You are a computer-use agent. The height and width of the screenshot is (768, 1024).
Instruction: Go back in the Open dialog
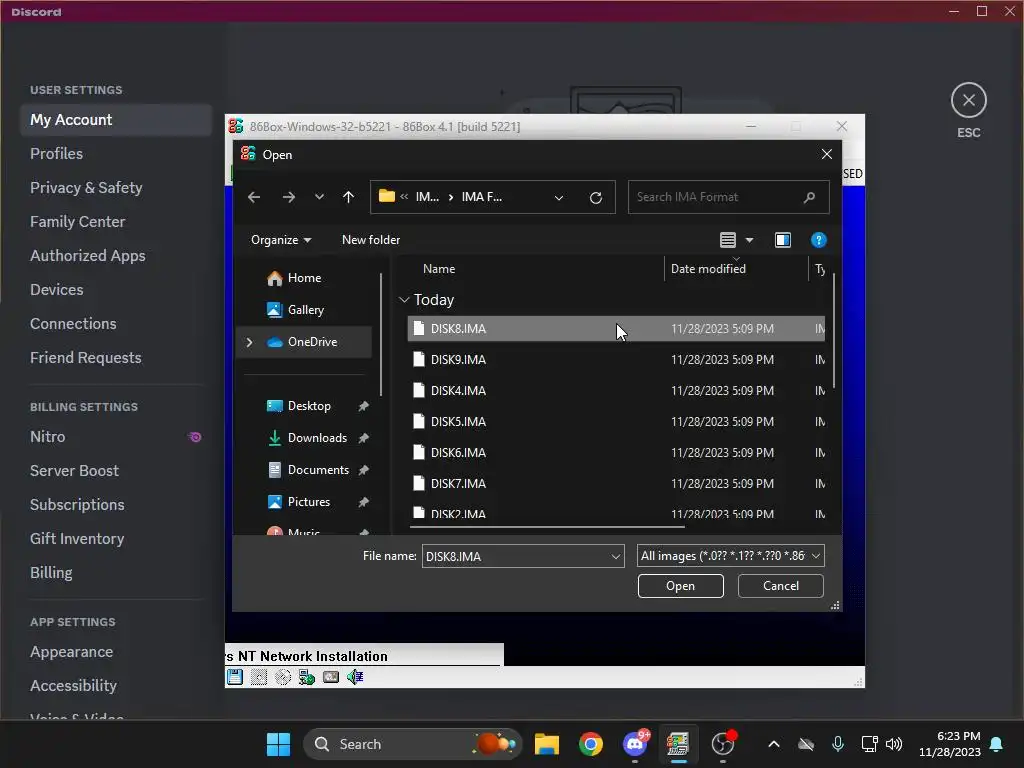pos(254,197)
